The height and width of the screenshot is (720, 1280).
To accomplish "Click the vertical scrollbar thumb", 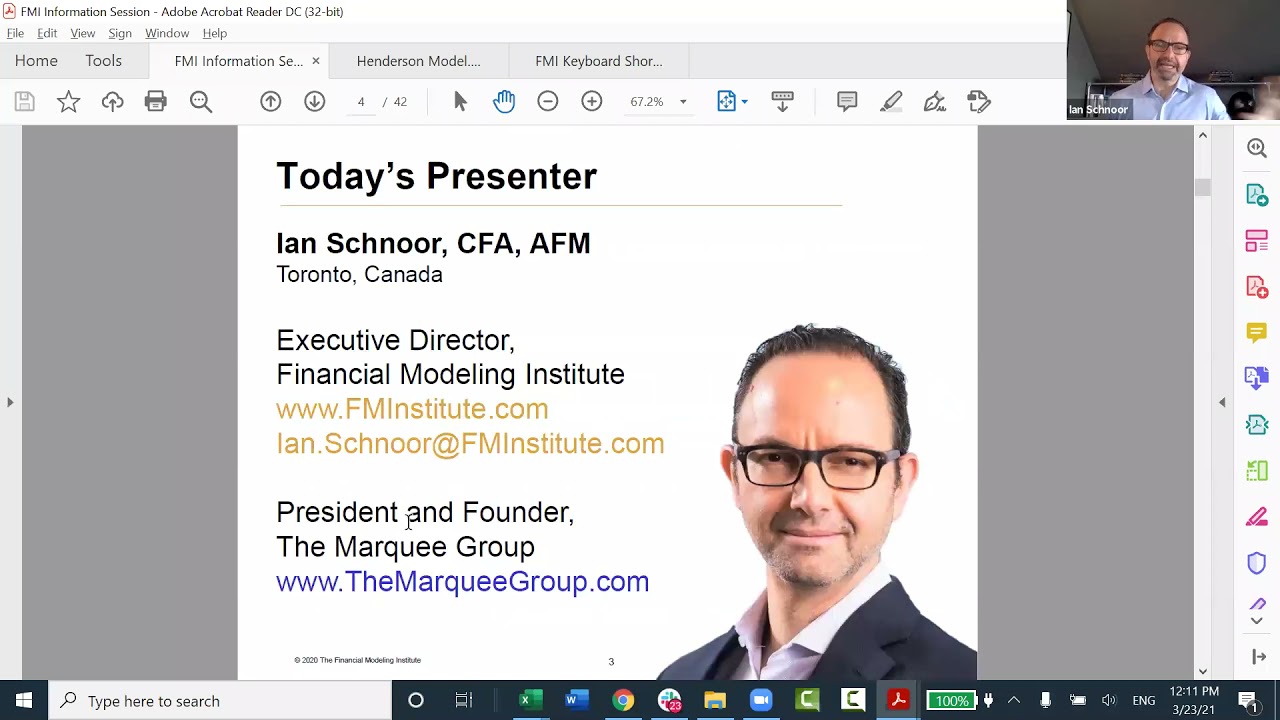I will tap(1203, 187).
